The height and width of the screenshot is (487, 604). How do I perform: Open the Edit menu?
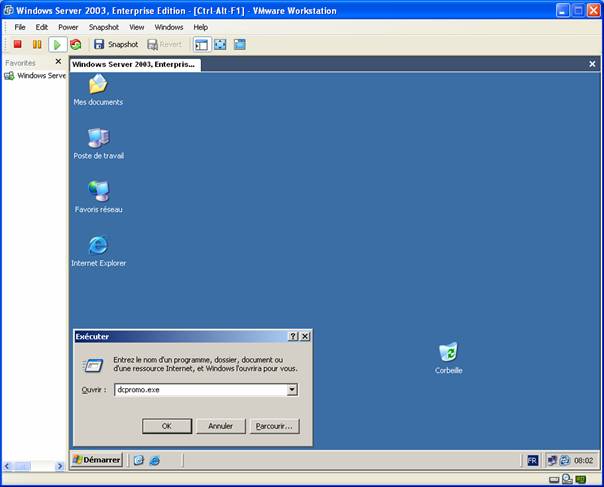[42, 27]
